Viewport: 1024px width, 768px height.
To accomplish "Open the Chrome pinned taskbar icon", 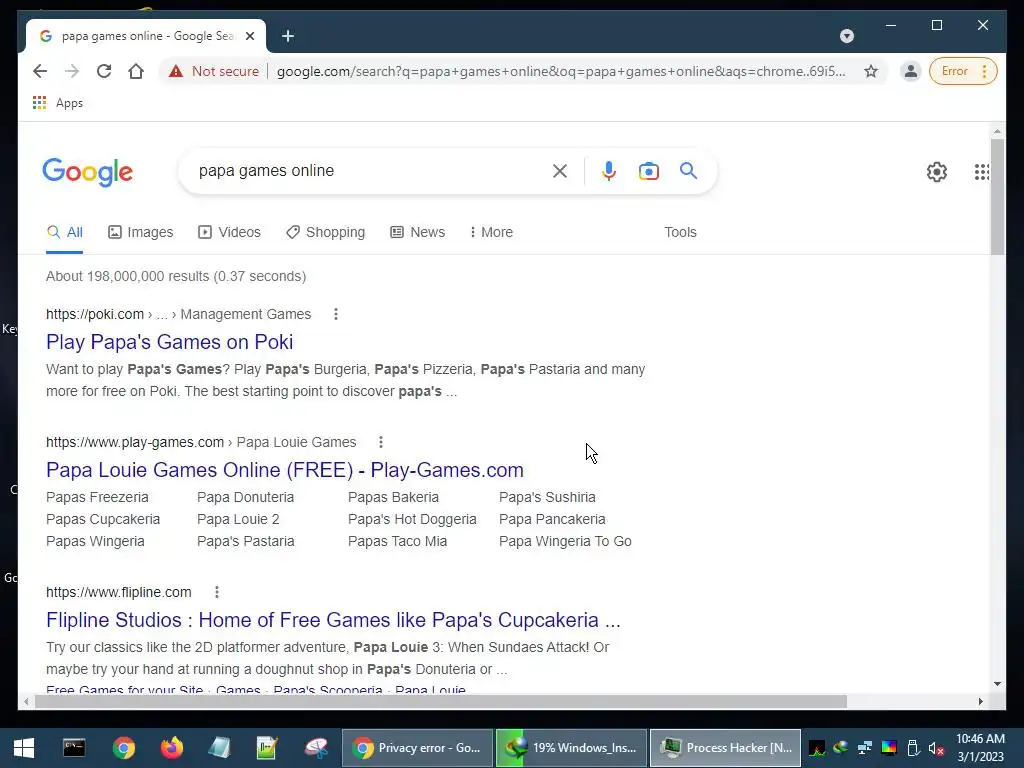I will click(x=123, y=748).
